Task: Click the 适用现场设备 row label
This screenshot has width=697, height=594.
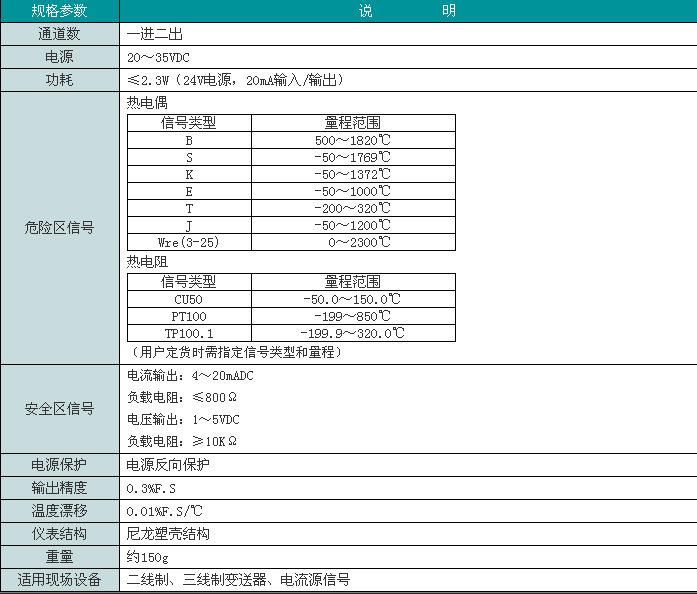Action: coord(59,580)
